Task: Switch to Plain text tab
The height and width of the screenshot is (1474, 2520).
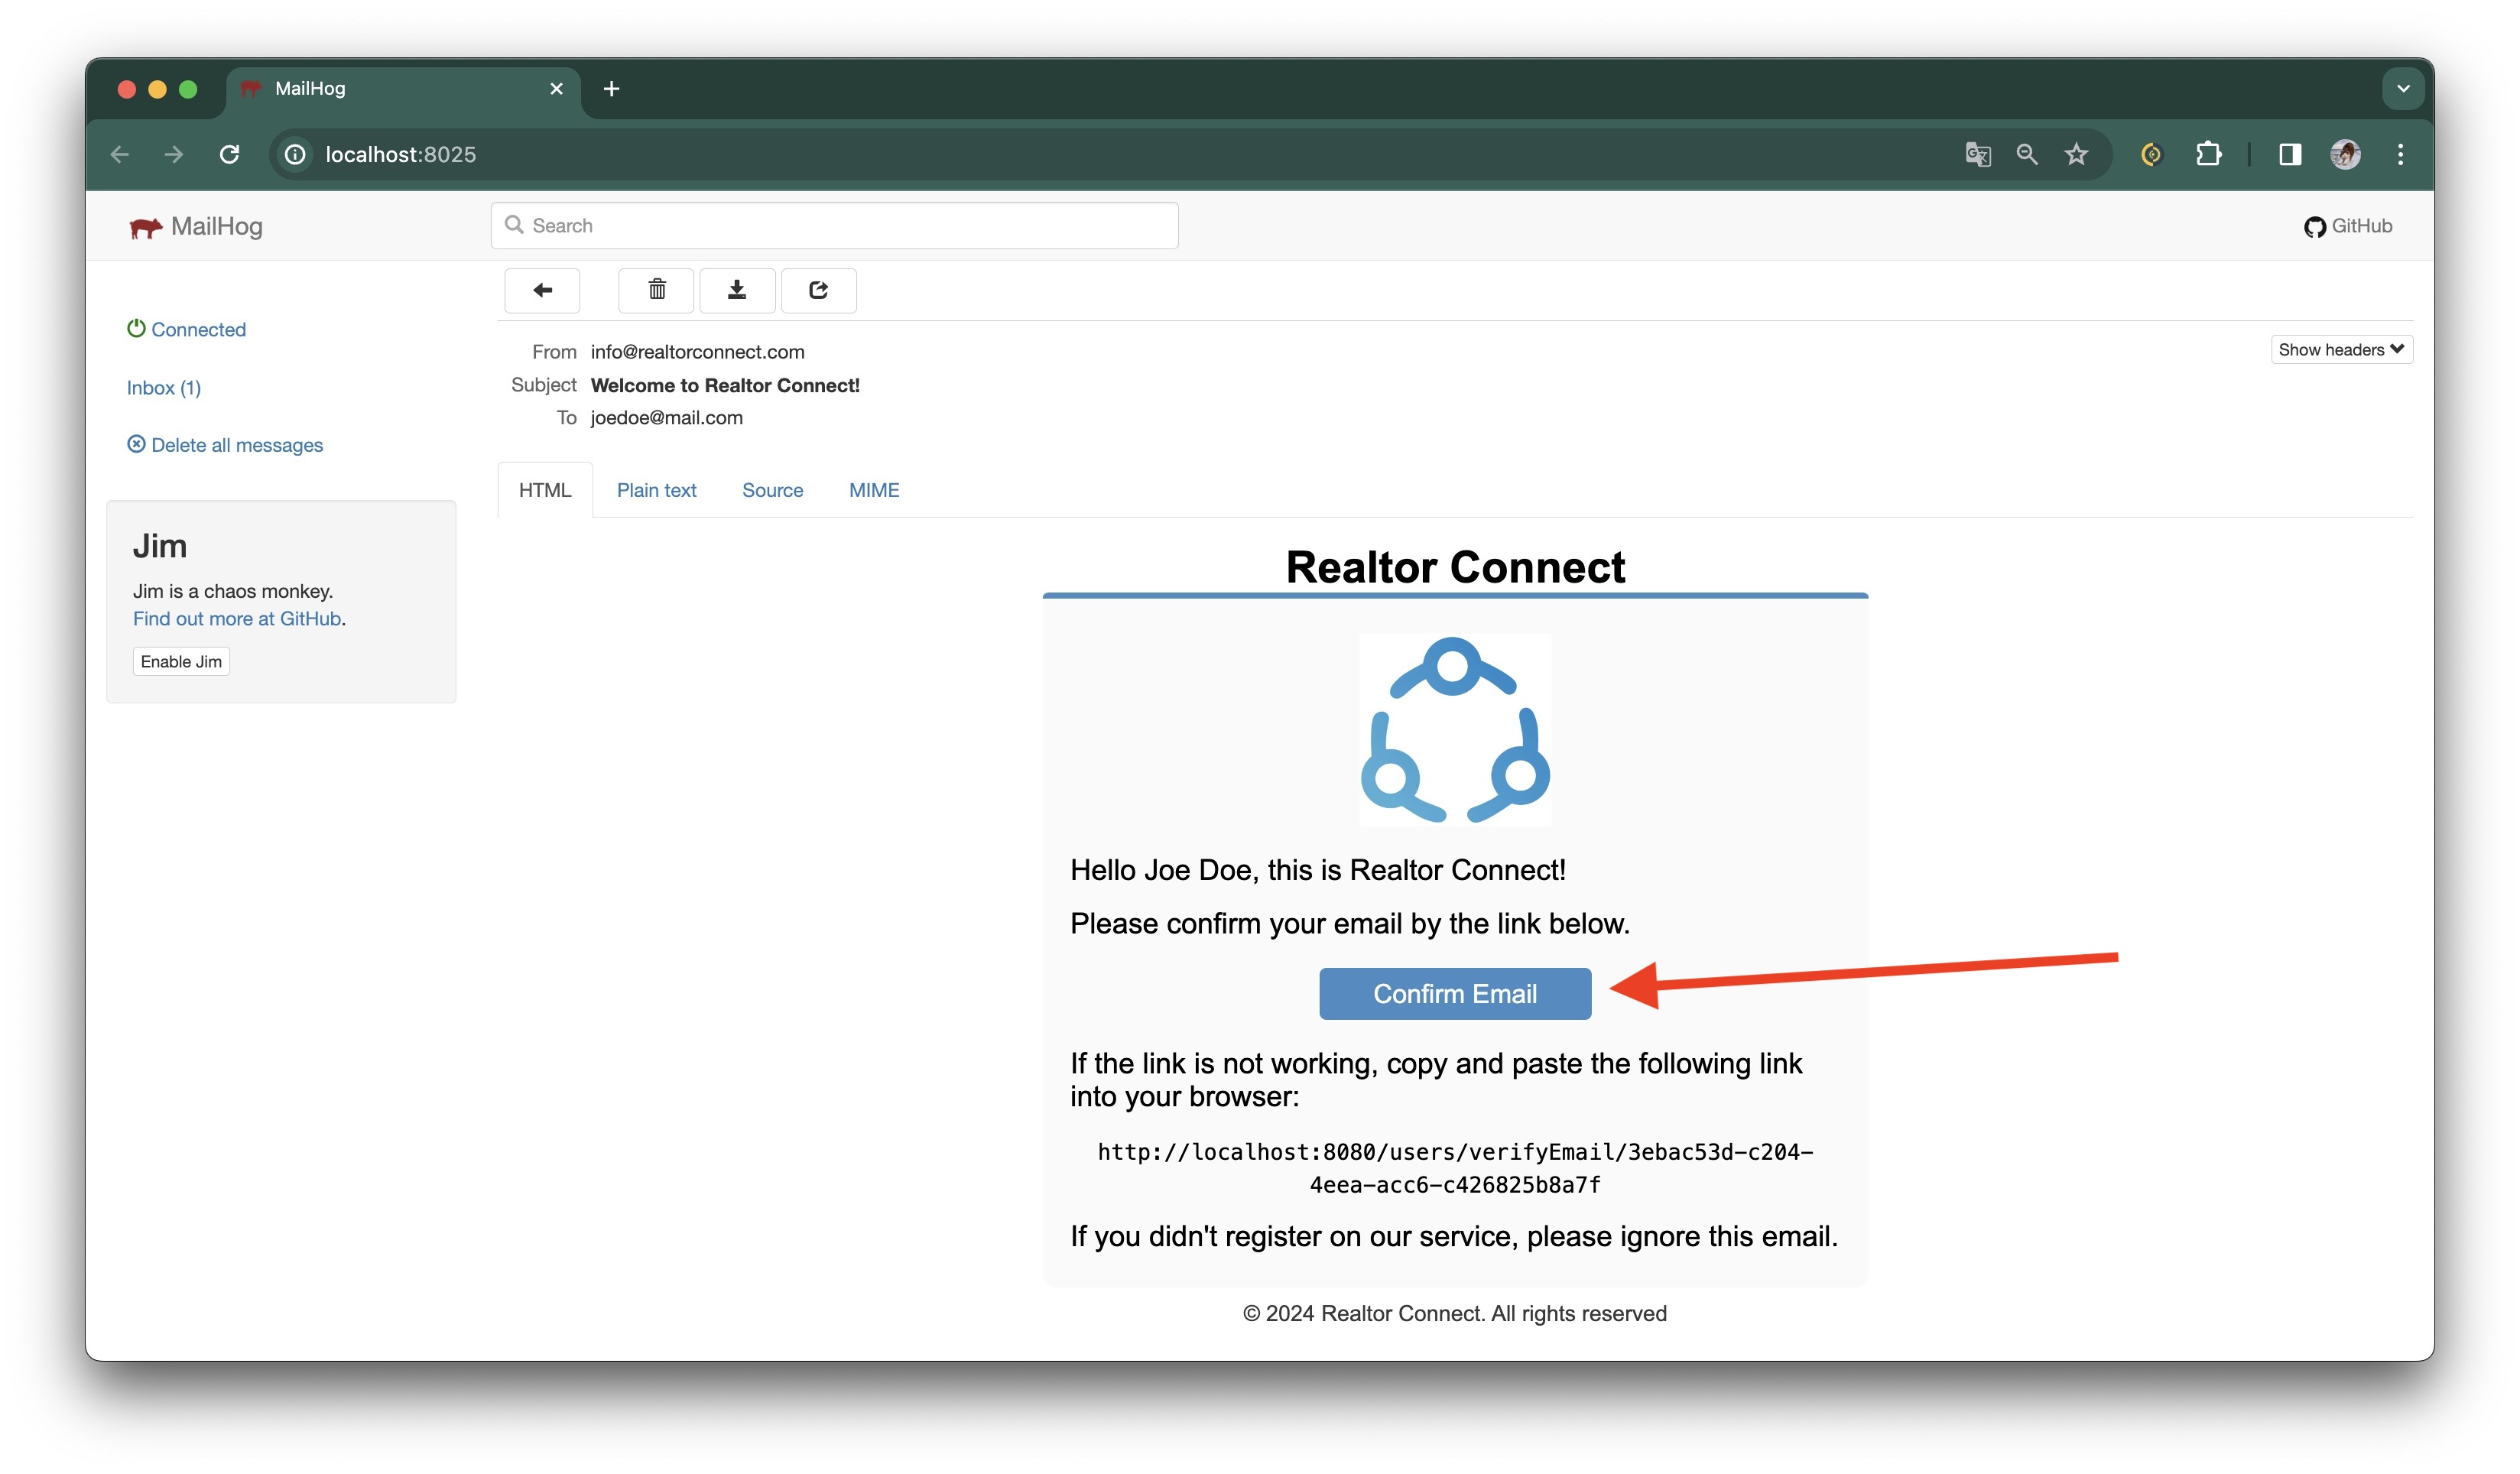Action: (656, 489)
